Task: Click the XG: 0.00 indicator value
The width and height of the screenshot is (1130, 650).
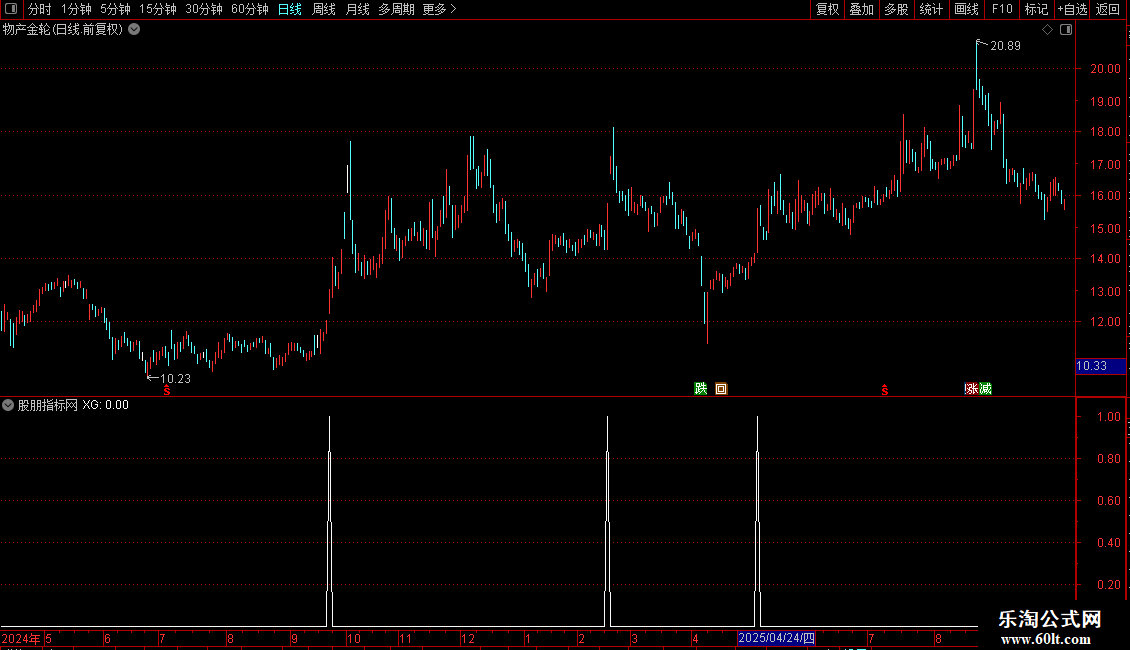Action: pyautogui.click(x=105, y=405)
